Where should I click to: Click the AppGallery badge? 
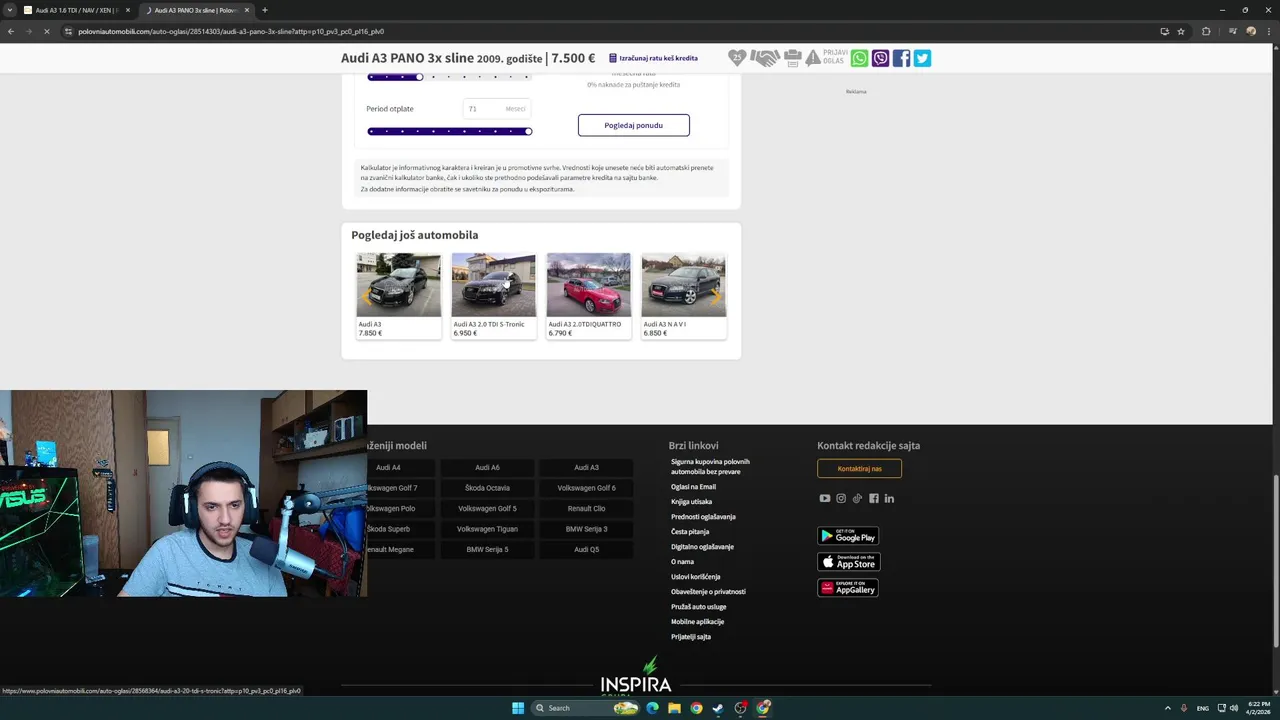coord(848,588)
